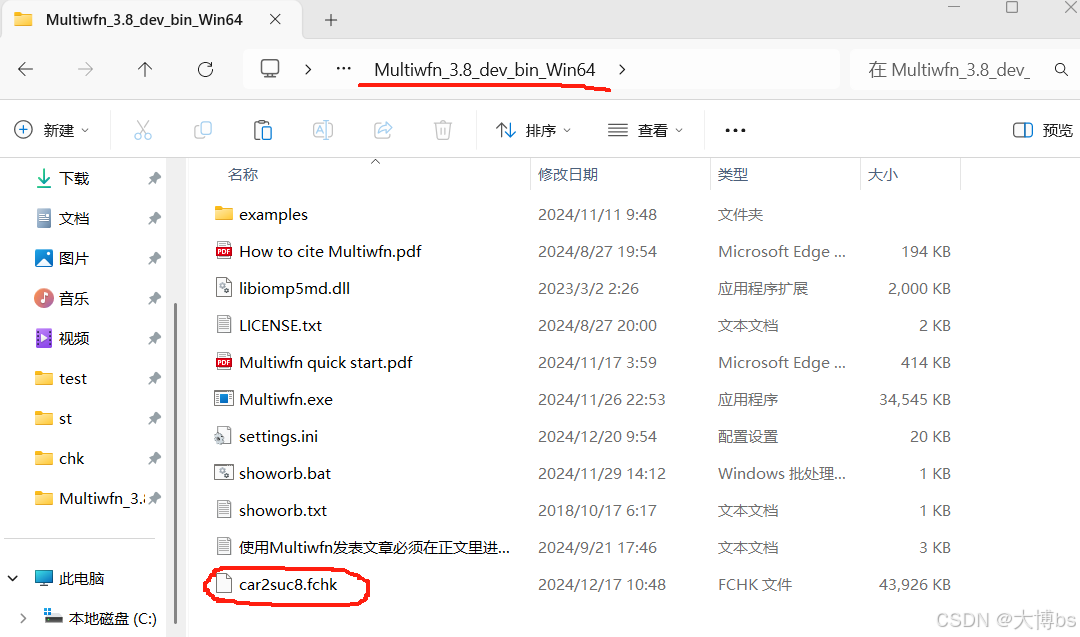Open the chk folder in sidebar
The image size is (1080, 637).
[72, 458]
